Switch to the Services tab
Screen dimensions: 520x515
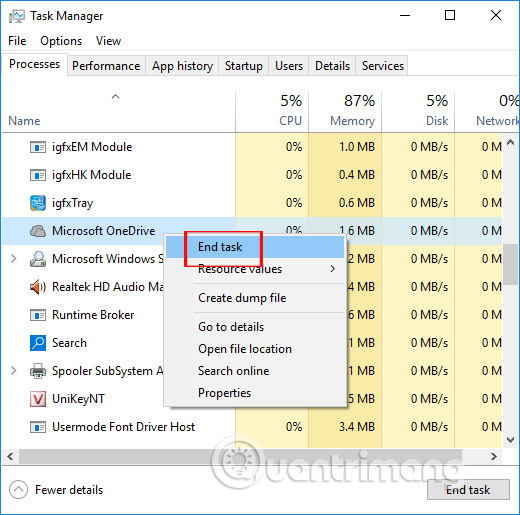click(383, 66)
